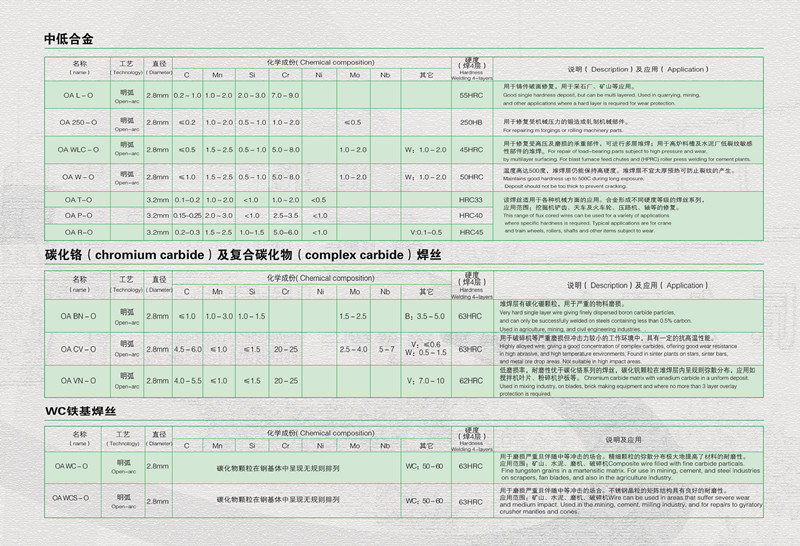800x546 pixels.
Task: Click the carbon value 0.1-0.2 in the OA T-O row
Action: 187,200
